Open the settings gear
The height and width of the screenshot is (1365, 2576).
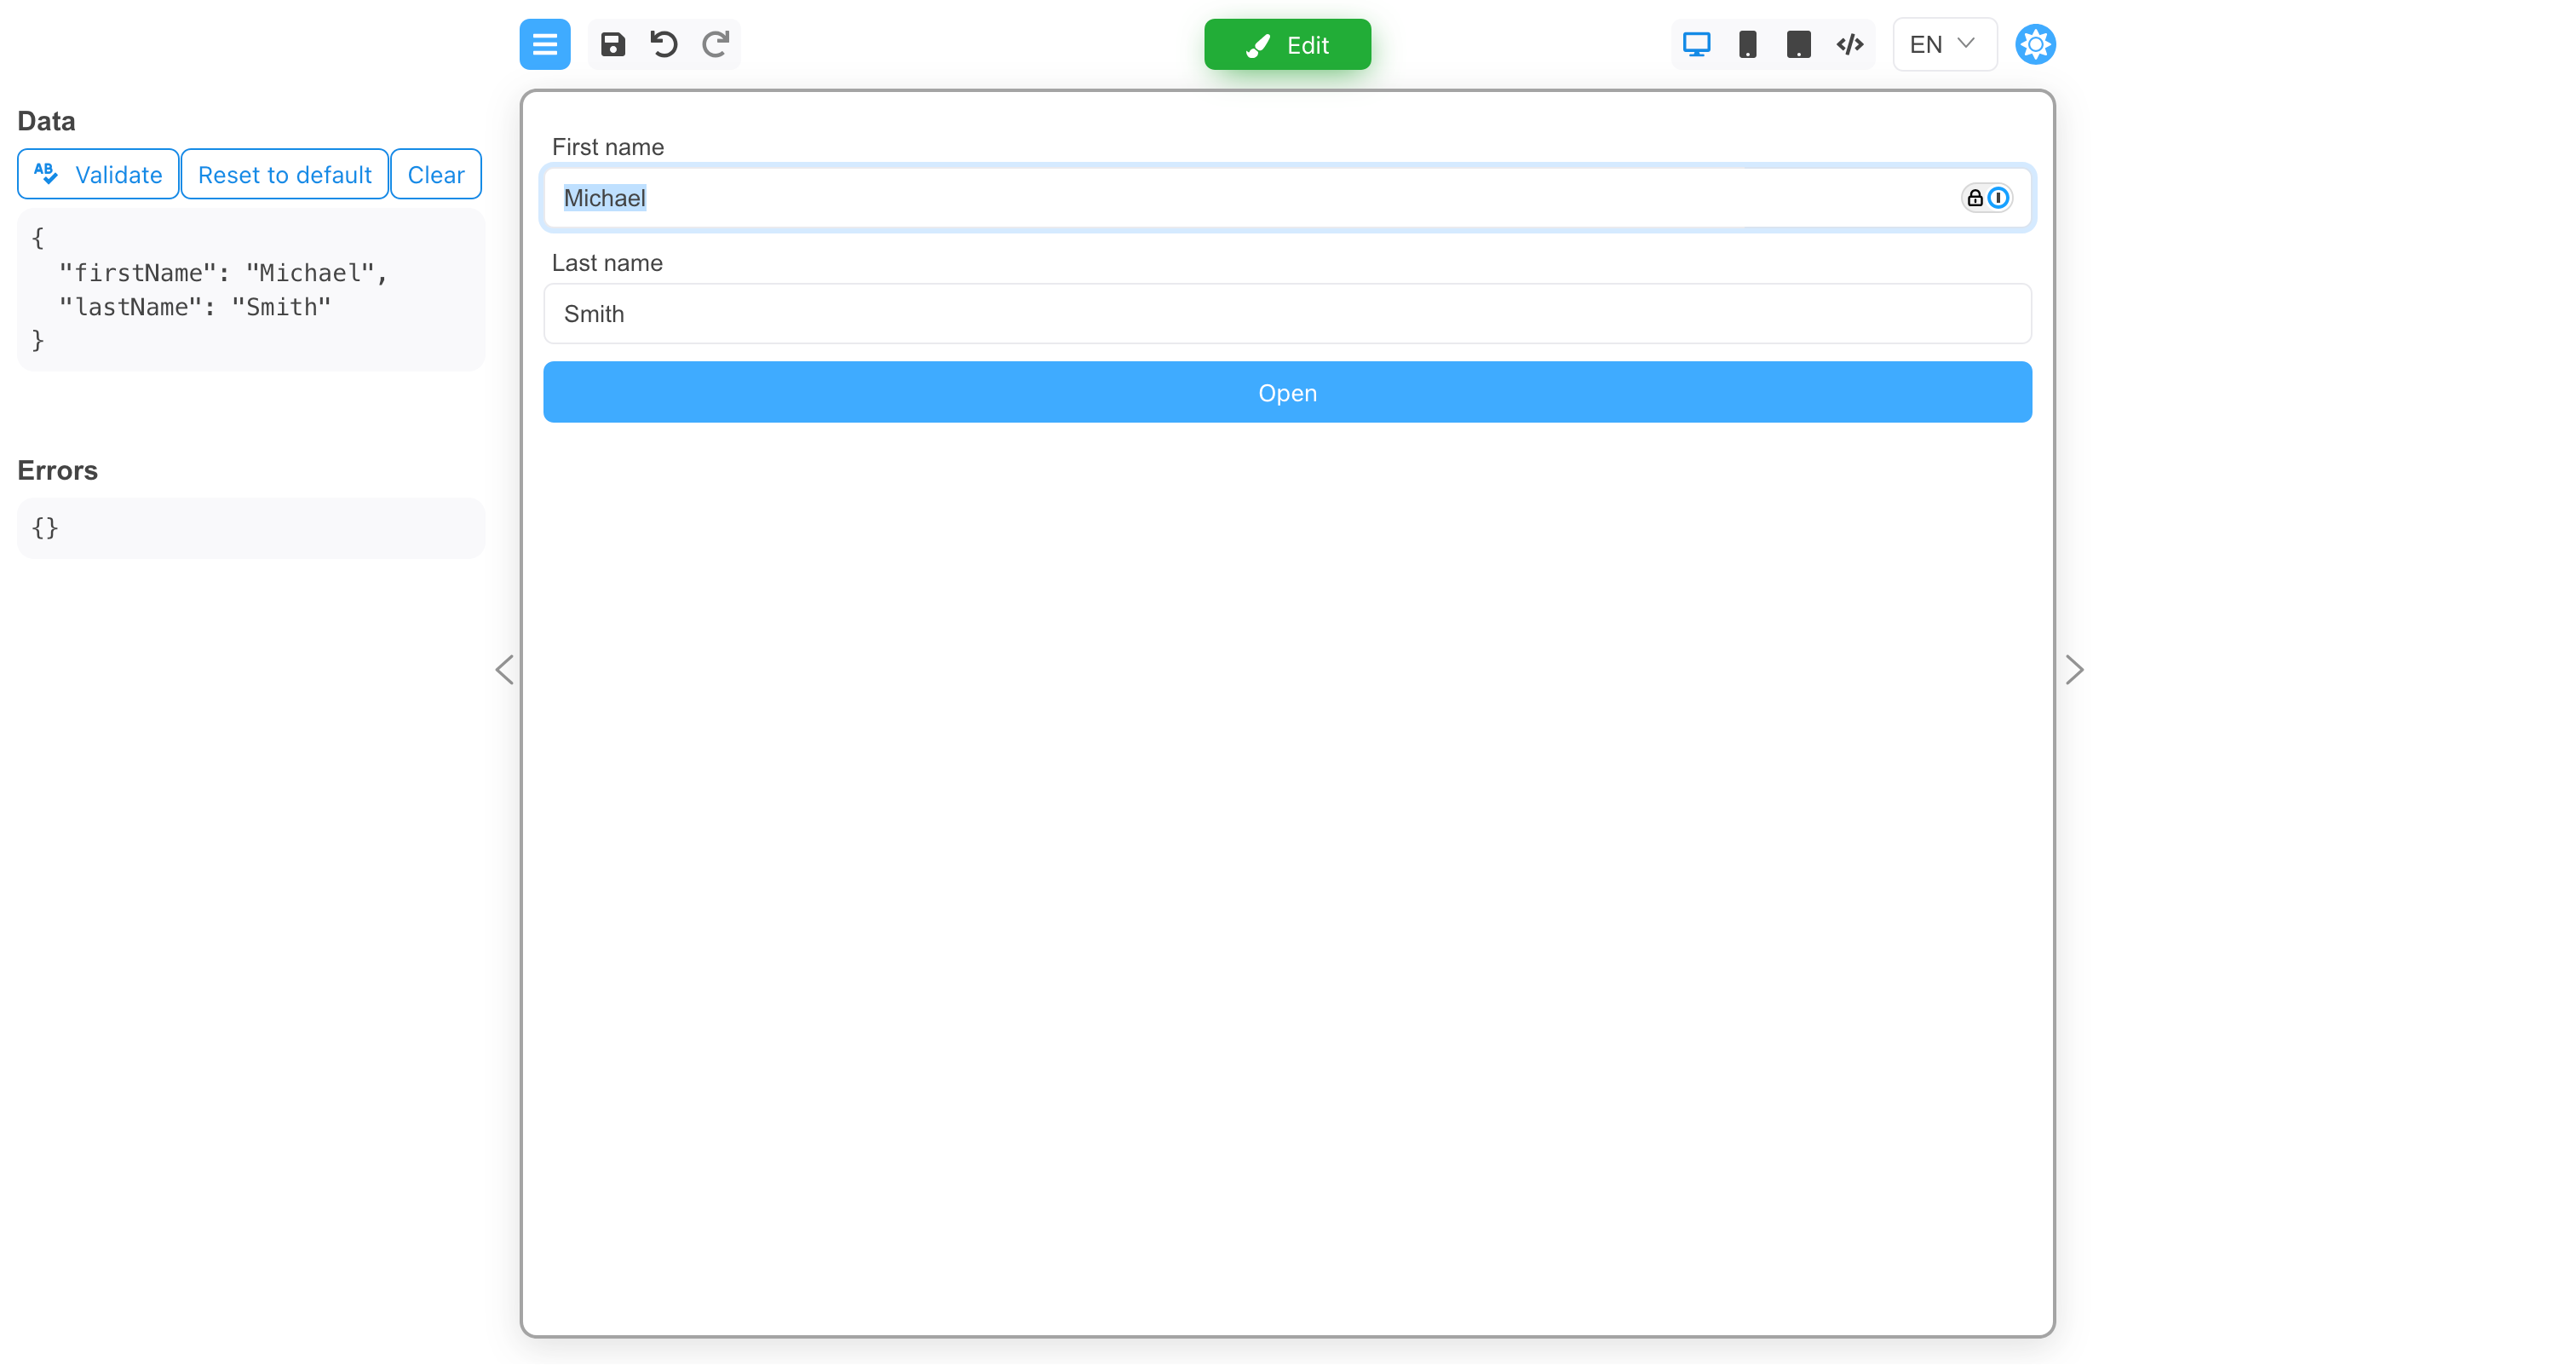(x=2035, y=44)
